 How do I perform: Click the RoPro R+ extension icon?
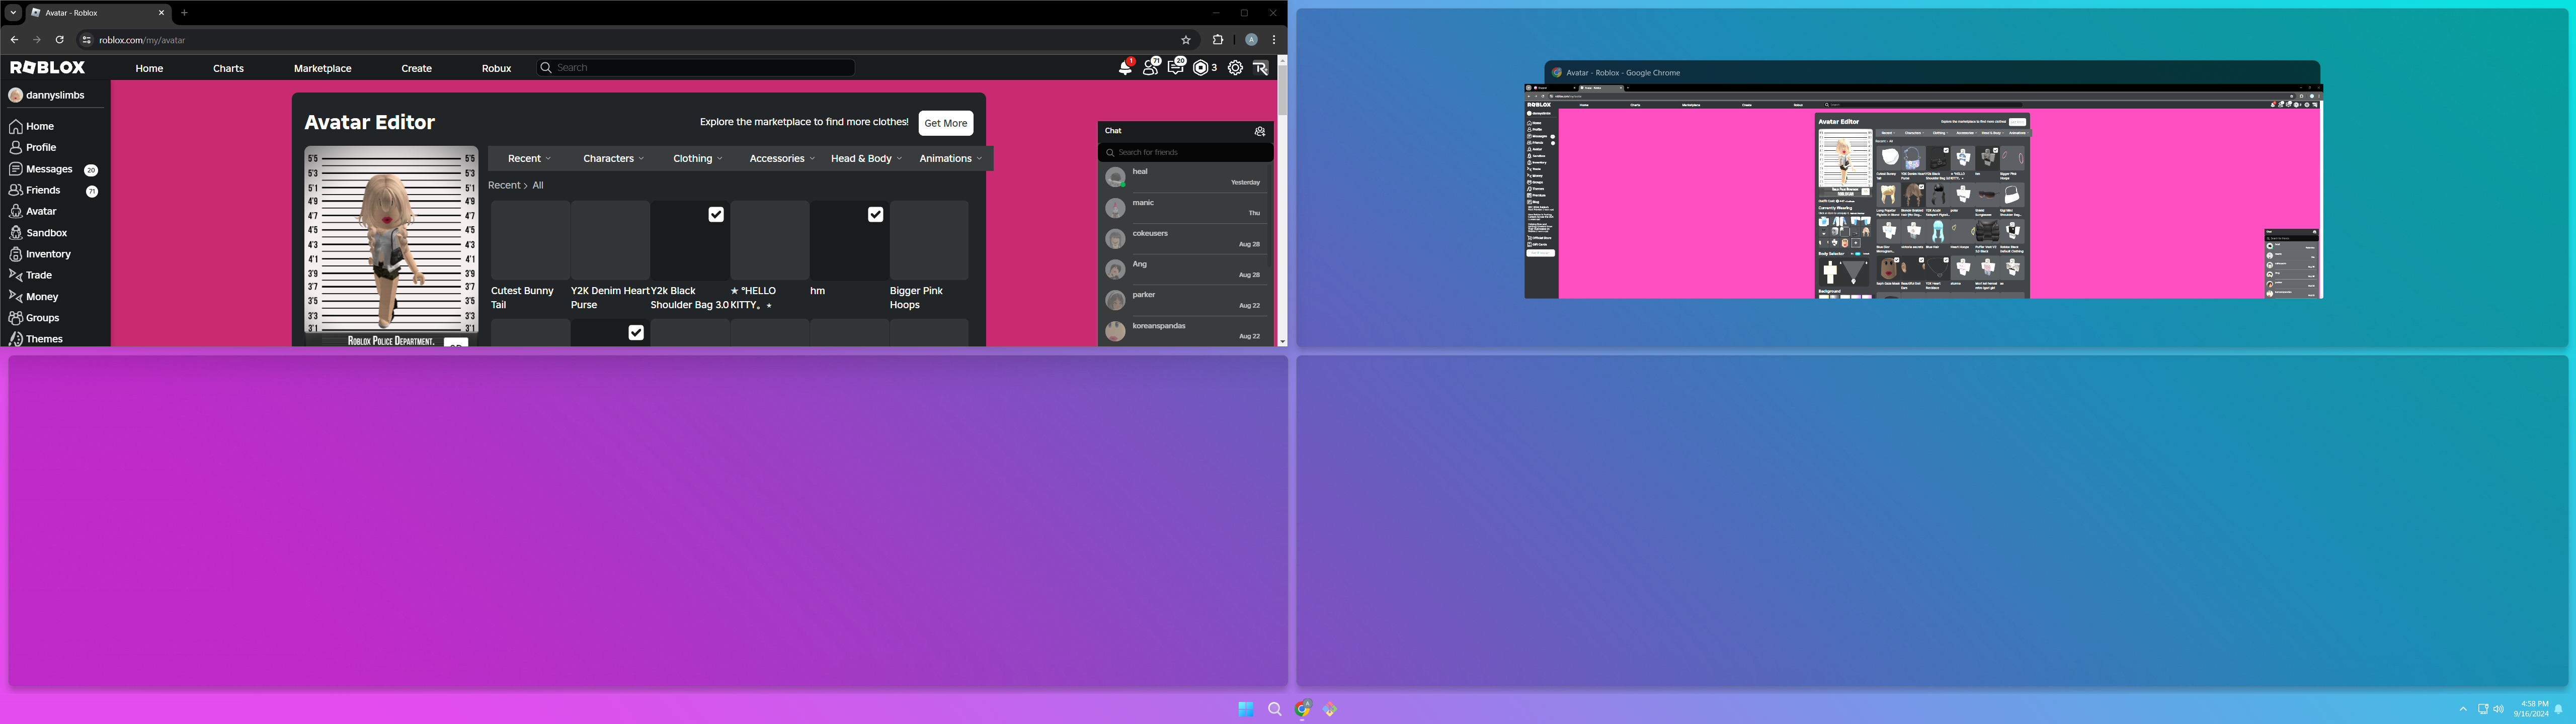(x=1260, y=68)
